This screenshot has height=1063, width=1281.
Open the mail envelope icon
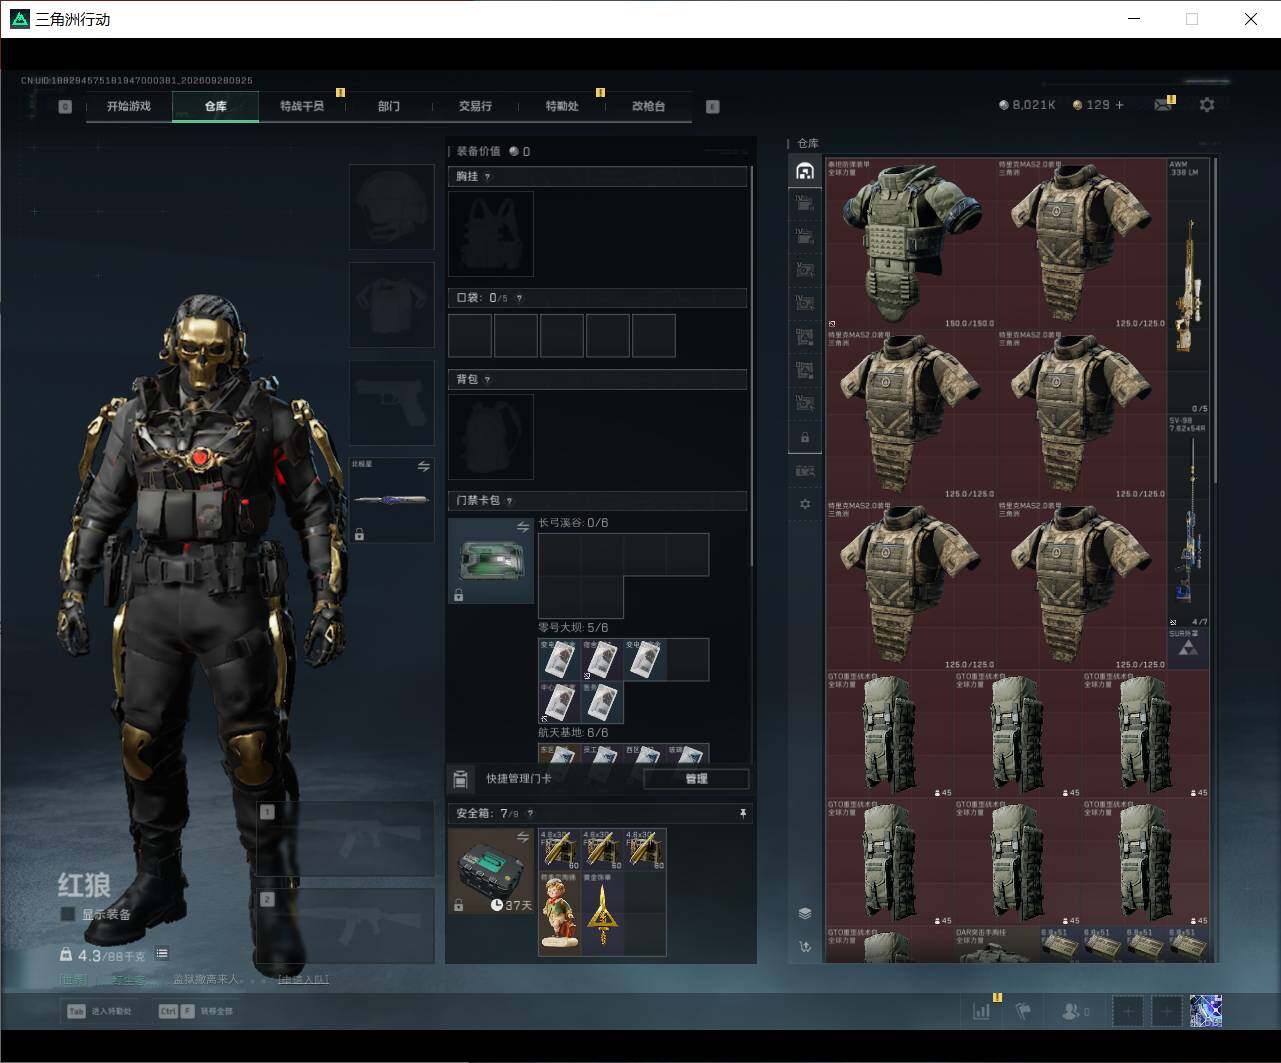[x=1162, y=105]
